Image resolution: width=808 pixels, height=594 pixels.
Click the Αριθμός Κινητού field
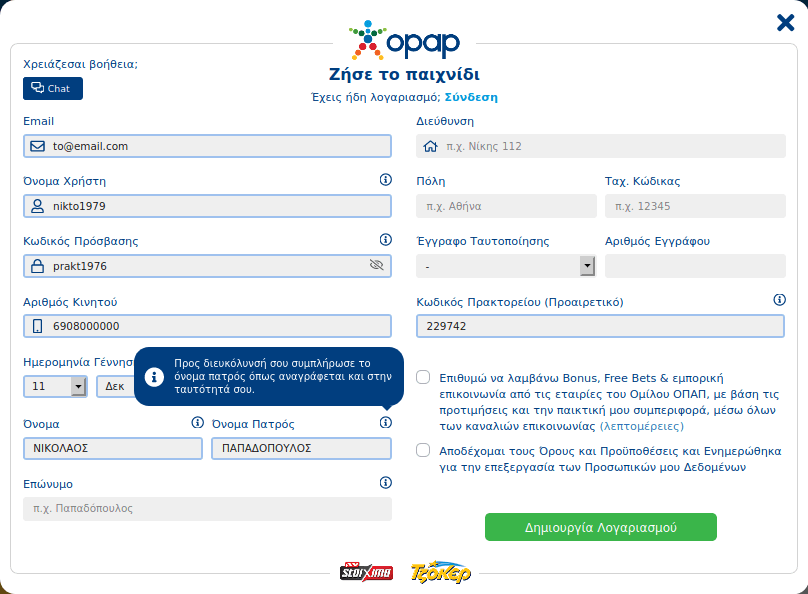click(207, 326)
